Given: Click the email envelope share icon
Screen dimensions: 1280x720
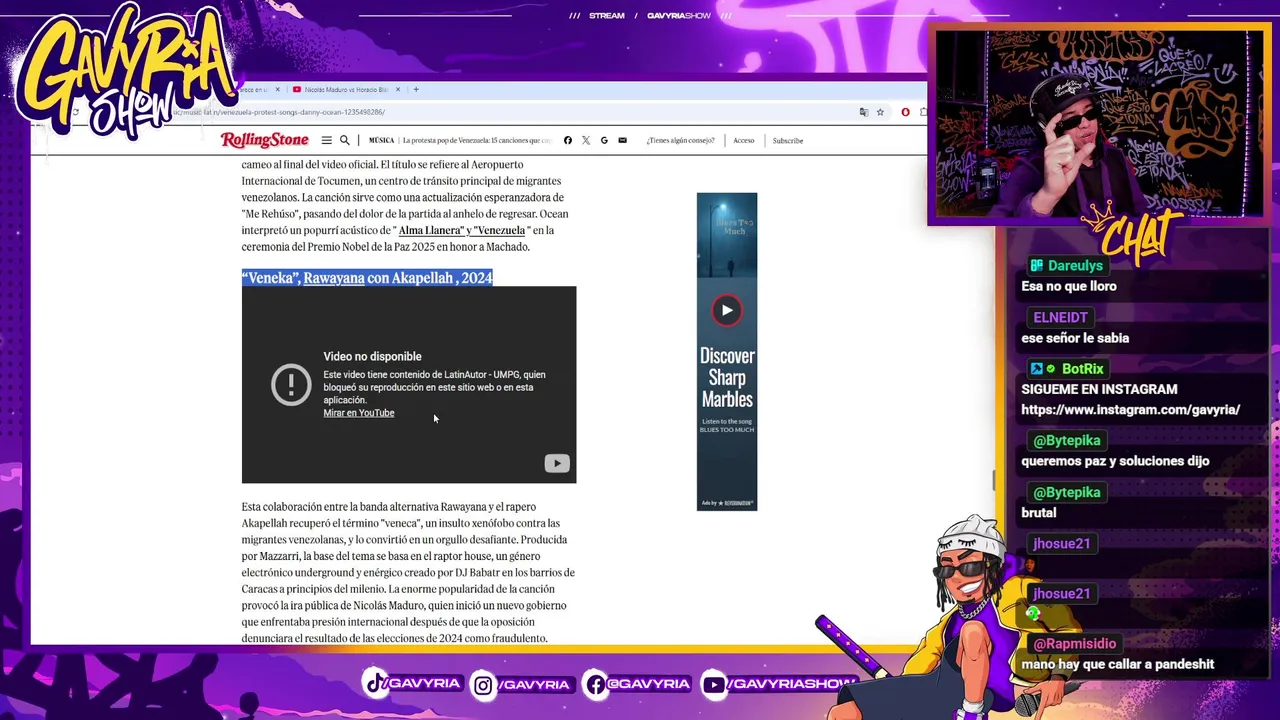Looking at the screenshot, I should (622, 140).
